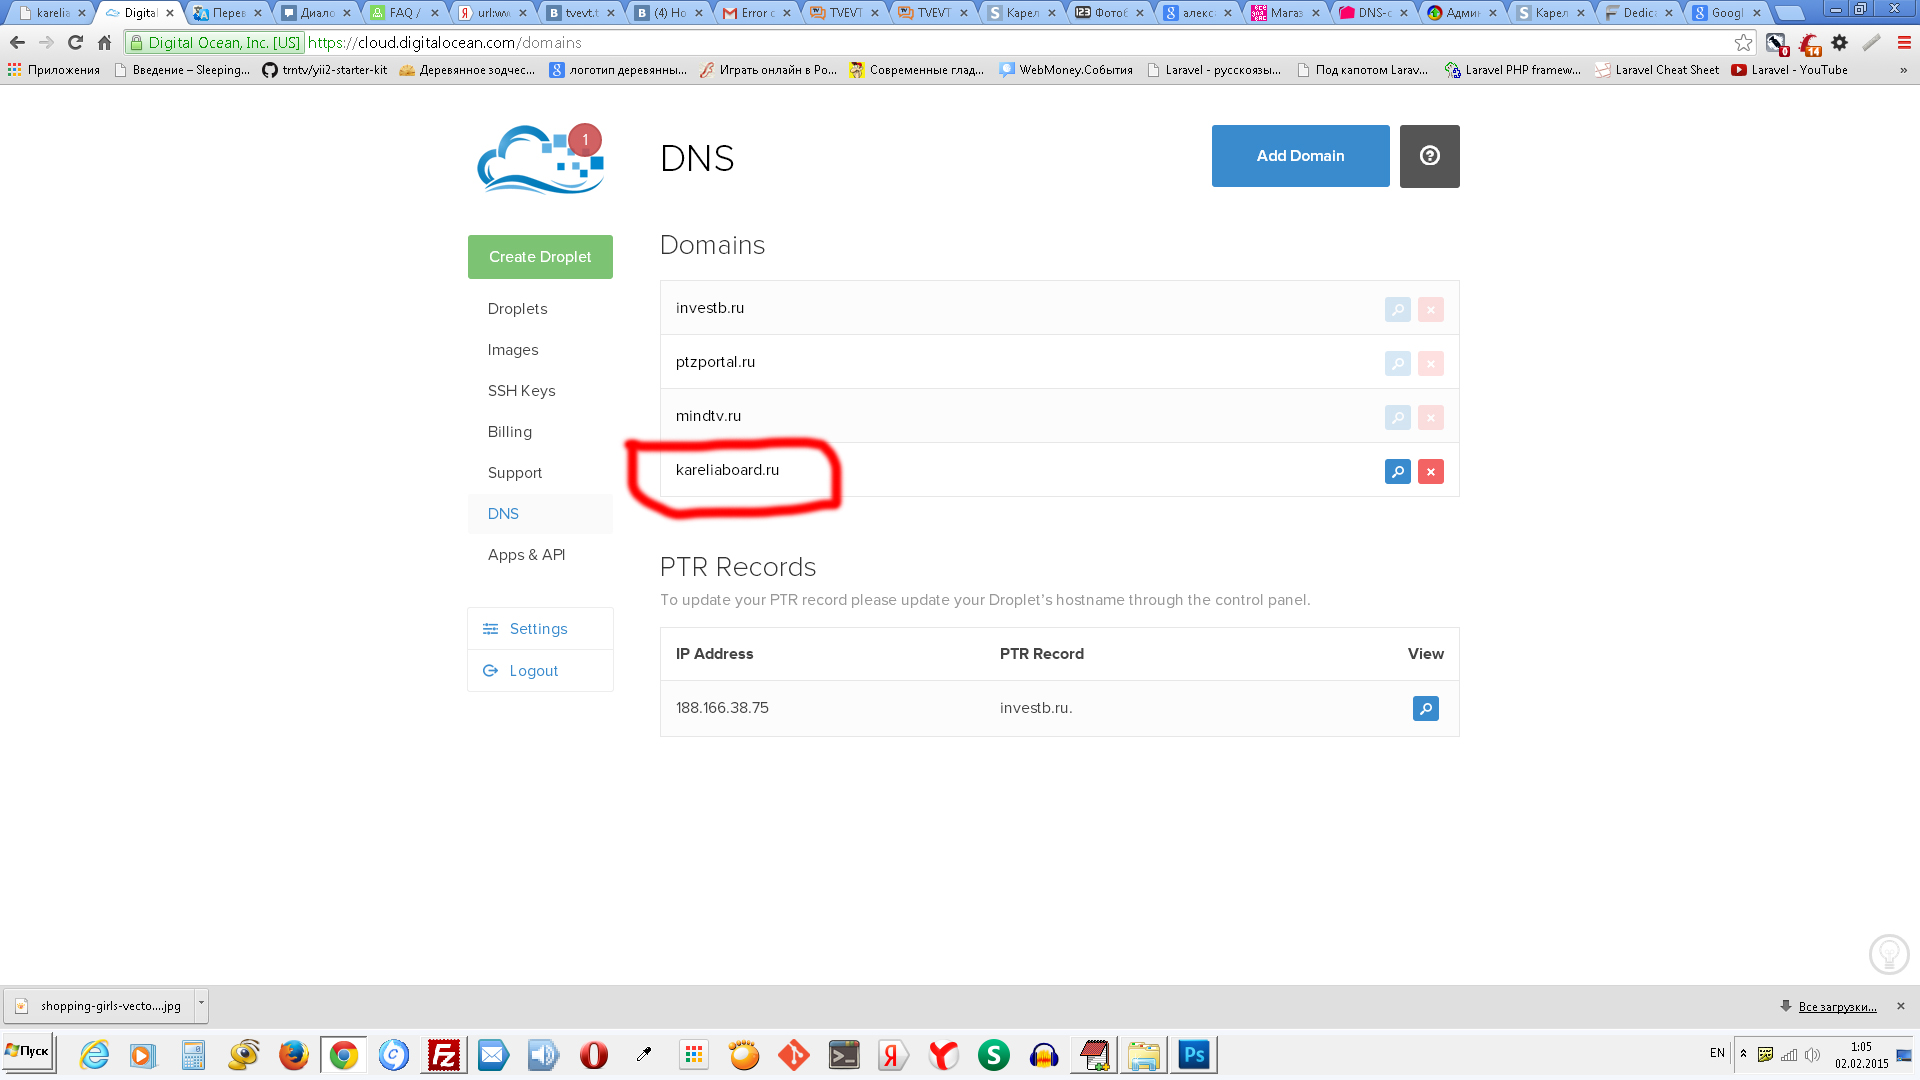Delete the kareliaboard.ru domain
The image size is (1920, 1080).
tap(1430, 471)
